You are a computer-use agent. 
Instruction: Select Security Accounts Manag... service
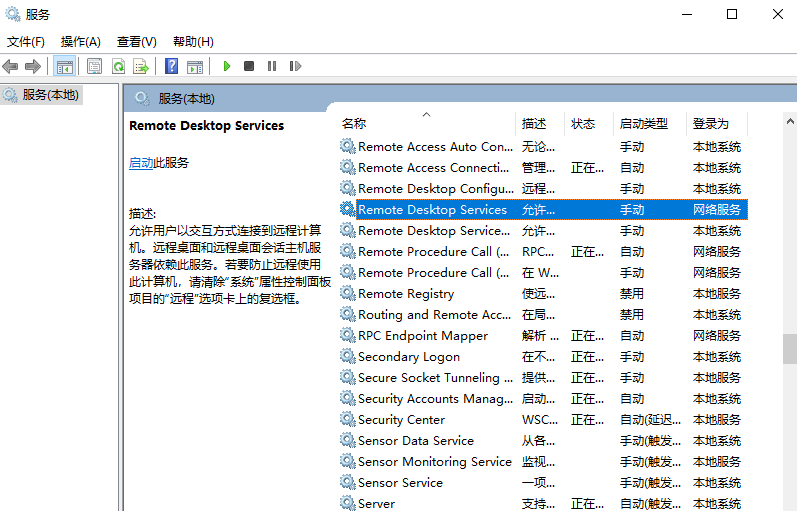click(543, 399)
